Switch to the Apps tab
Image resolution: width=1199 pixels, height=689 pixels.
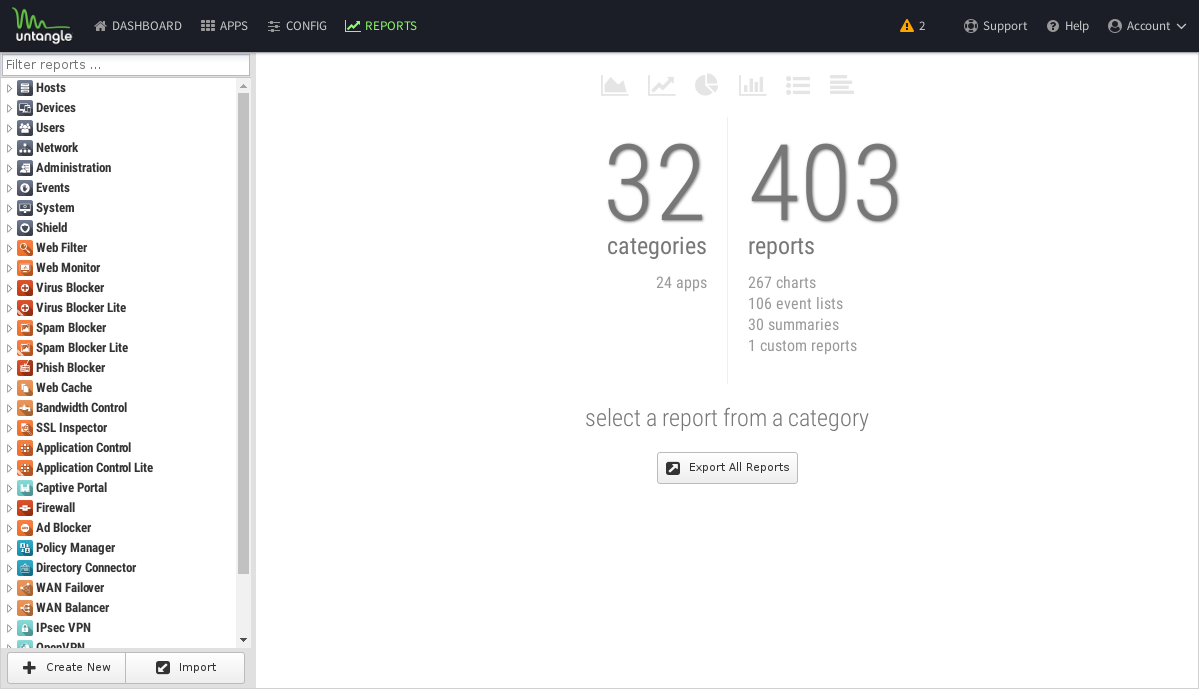(x=224, y=26)
